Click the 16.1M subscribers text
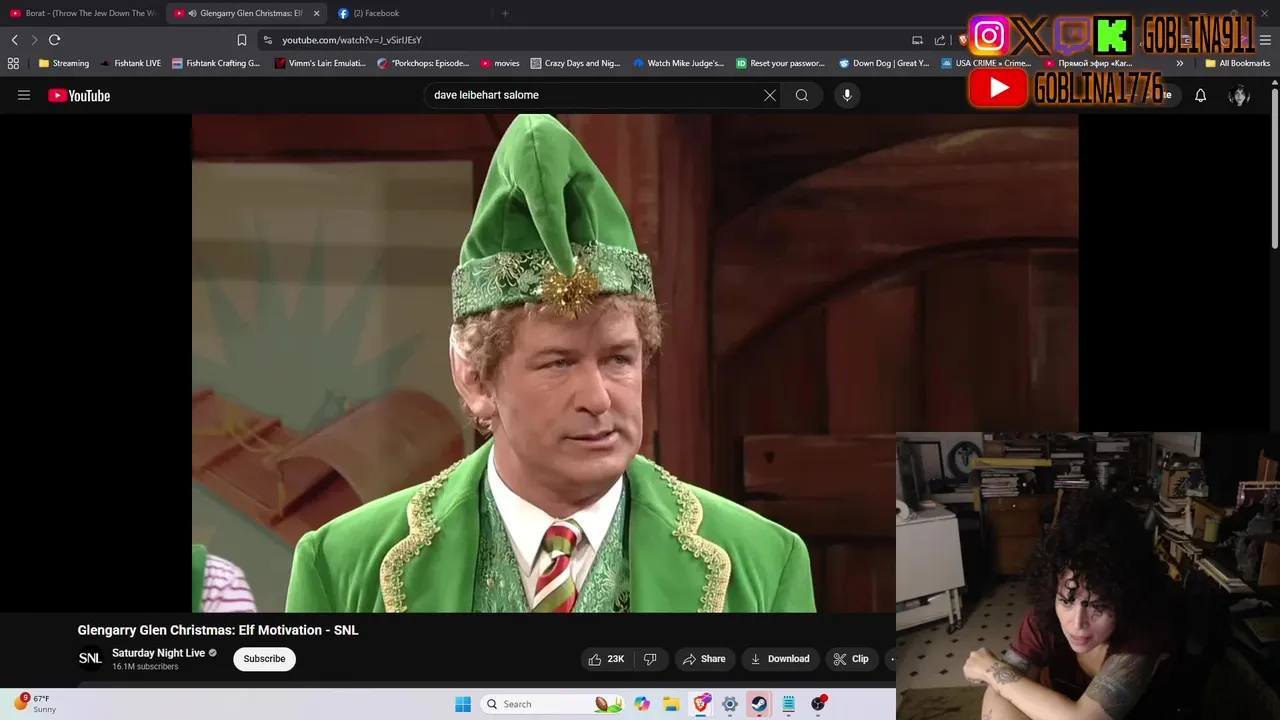Viewport: 1280px width, 720px height. (145, 667)
